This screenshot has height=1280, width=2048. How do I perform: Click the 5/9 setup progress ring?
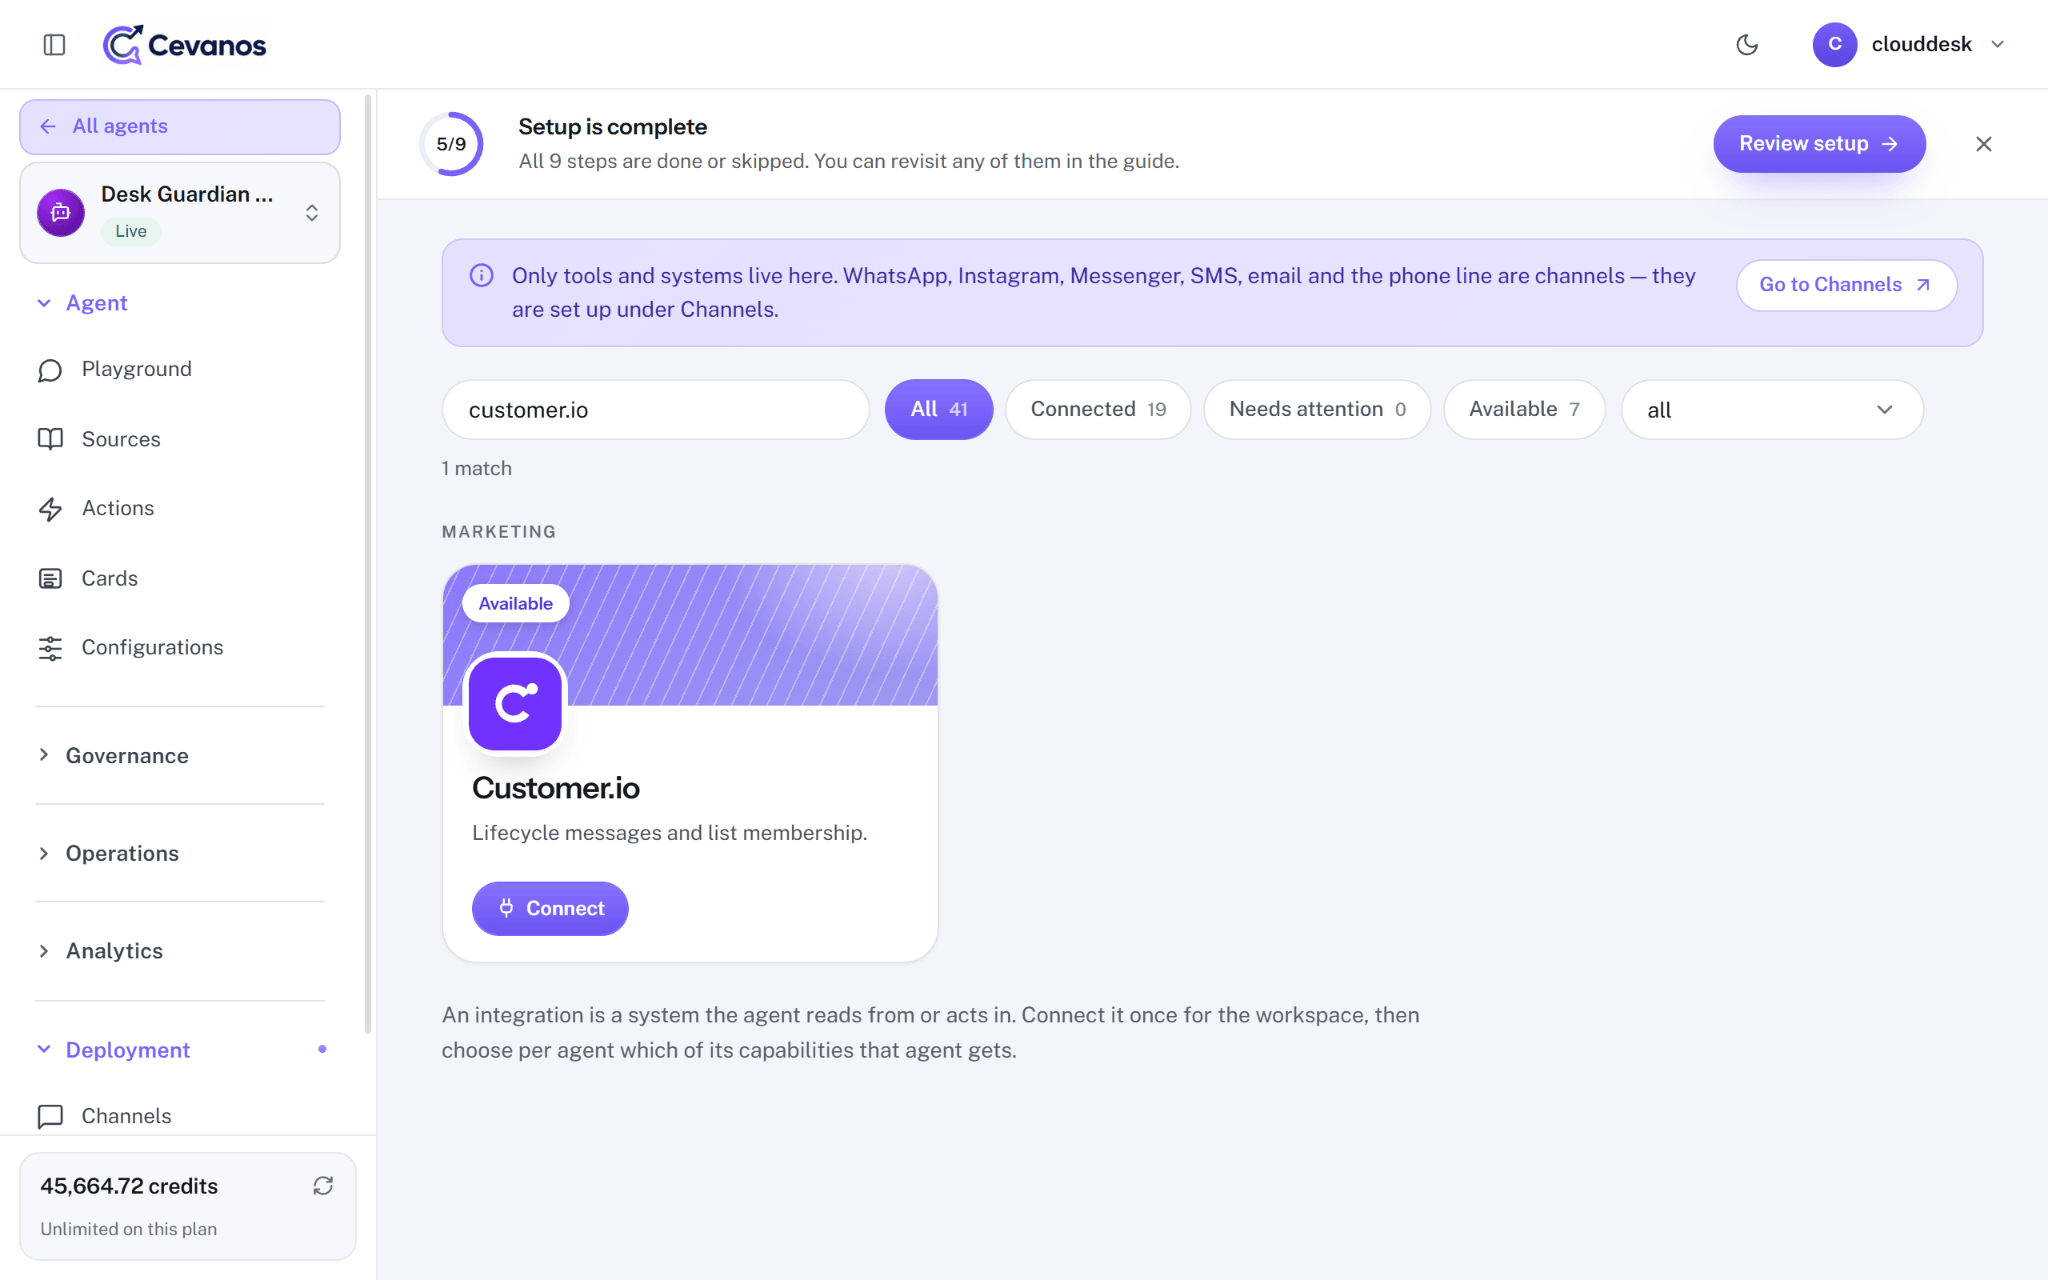point(451,144)
